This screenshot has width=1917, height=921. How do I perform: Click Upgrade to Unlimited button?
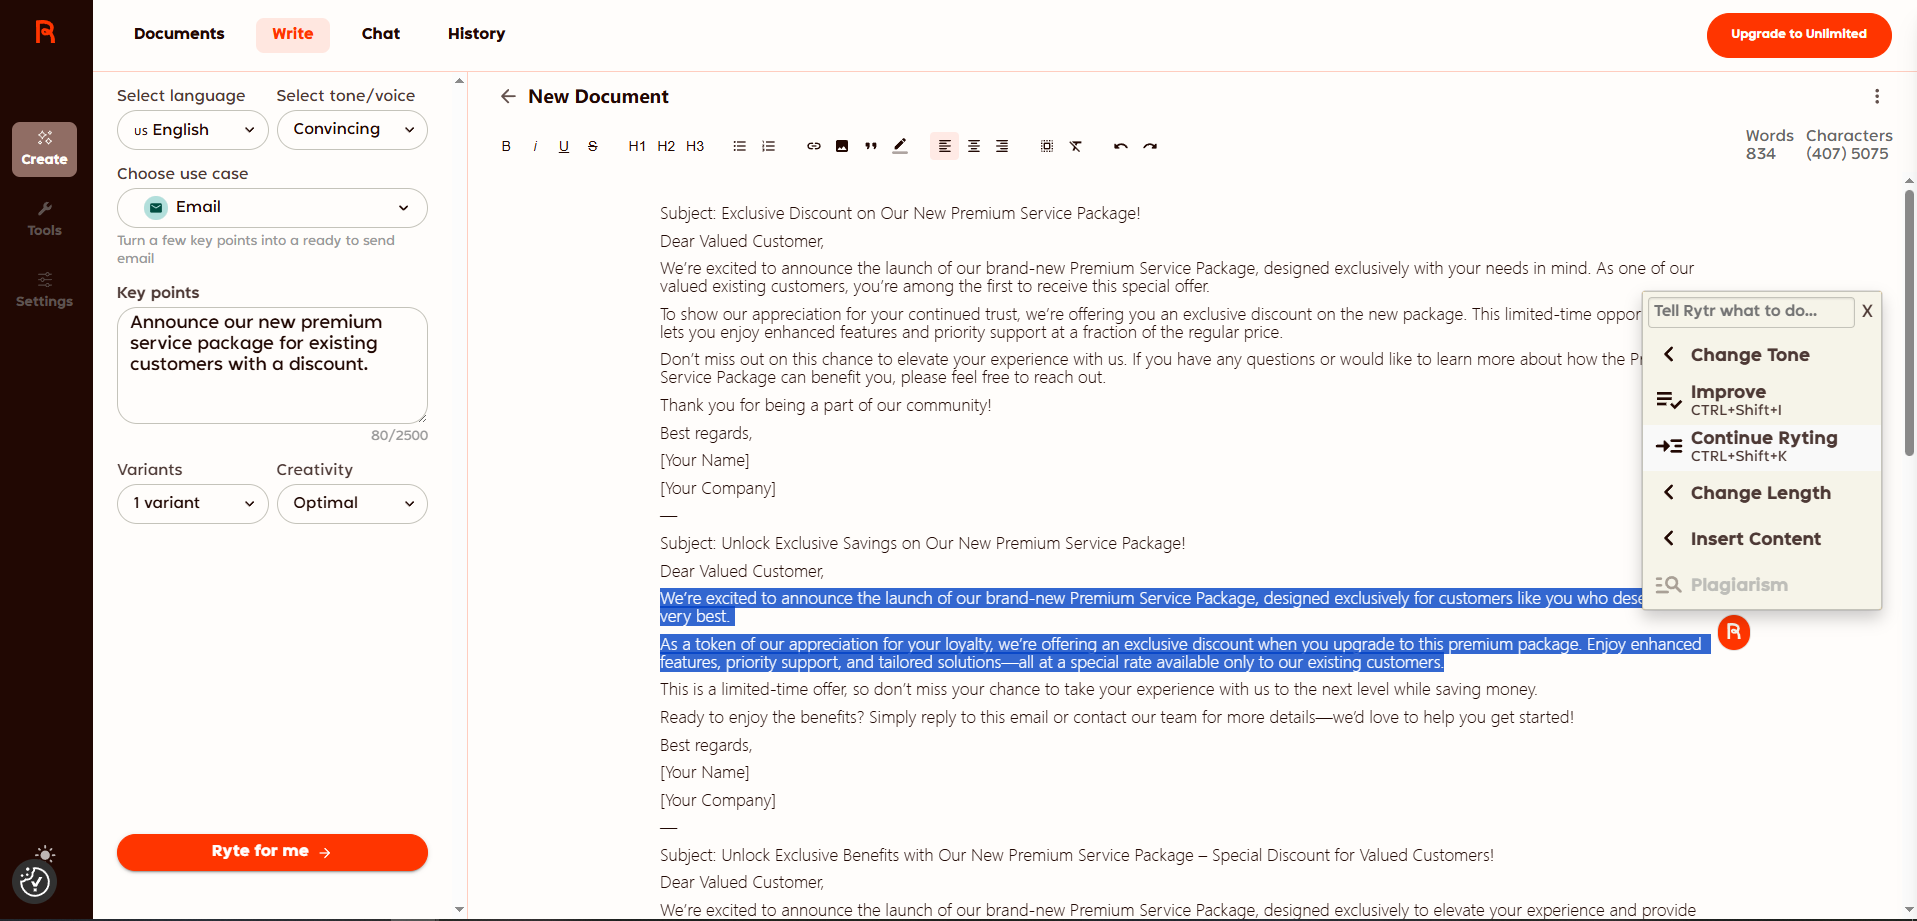[x=1798, y=35]
